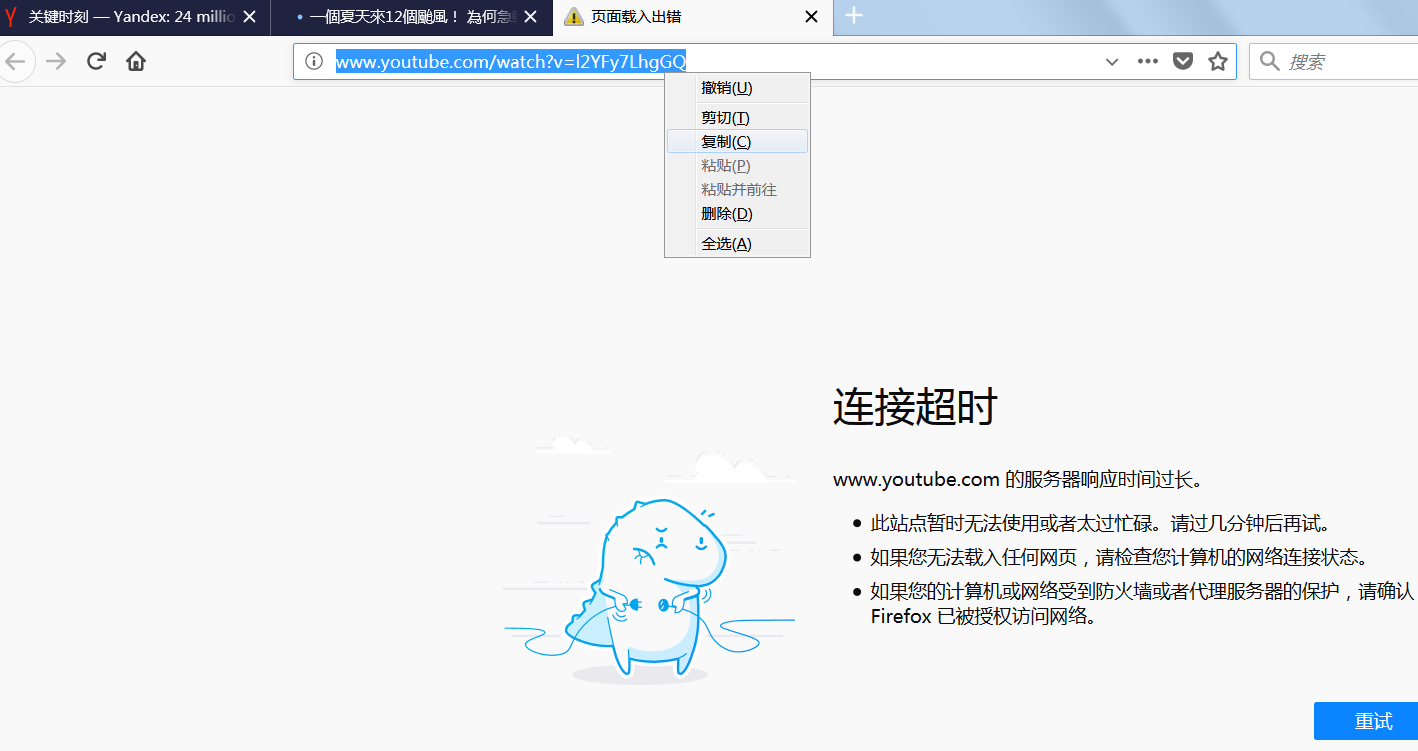Click the Yandex favicon on first tab
Viewport: 1418px width, 751px height.
(10, 17)
